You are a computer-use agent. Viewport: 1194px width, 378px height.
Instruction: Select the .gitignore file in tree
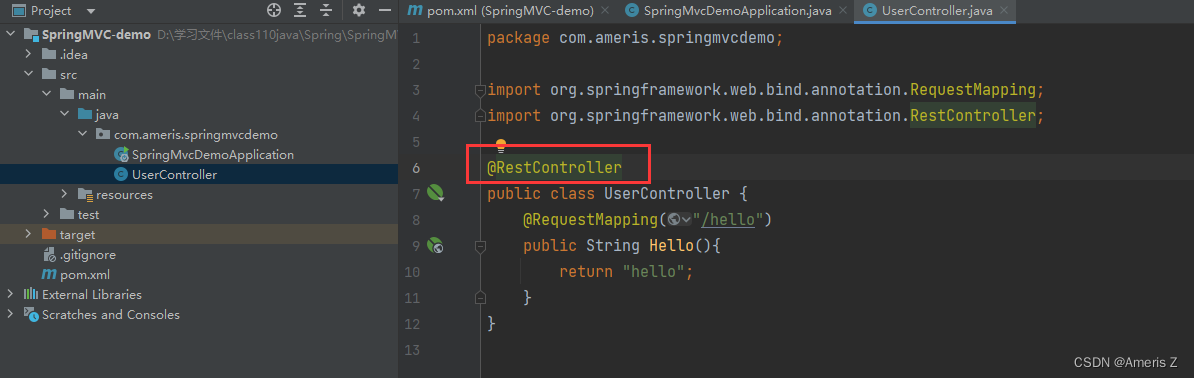tap(199, 255)
